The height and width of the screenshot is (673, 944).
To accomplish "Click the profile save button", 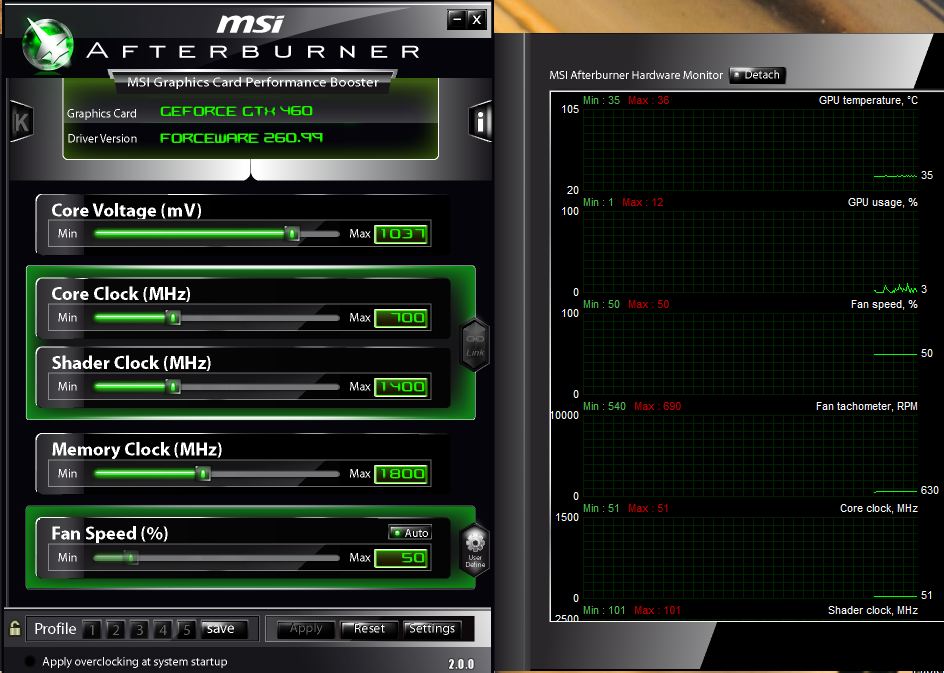I will click(223, 629).
